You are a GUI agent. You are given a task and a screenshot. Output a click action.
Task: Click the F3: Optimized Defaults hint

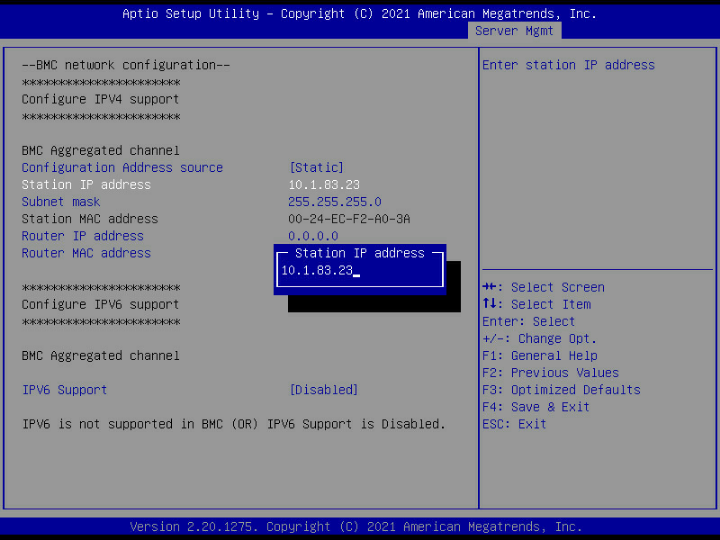point(561,390)
